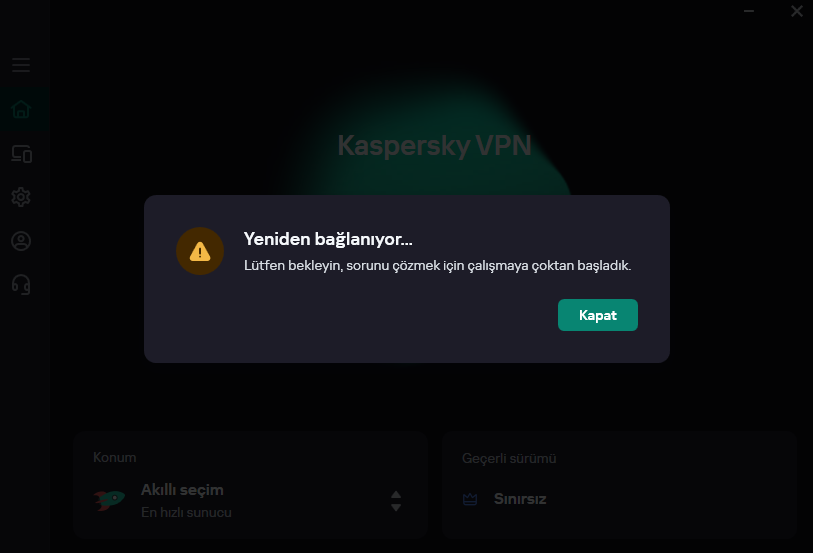The image size is (813, 553).
Task: Open the settings gear icon
Action: (x=21, y=197)
